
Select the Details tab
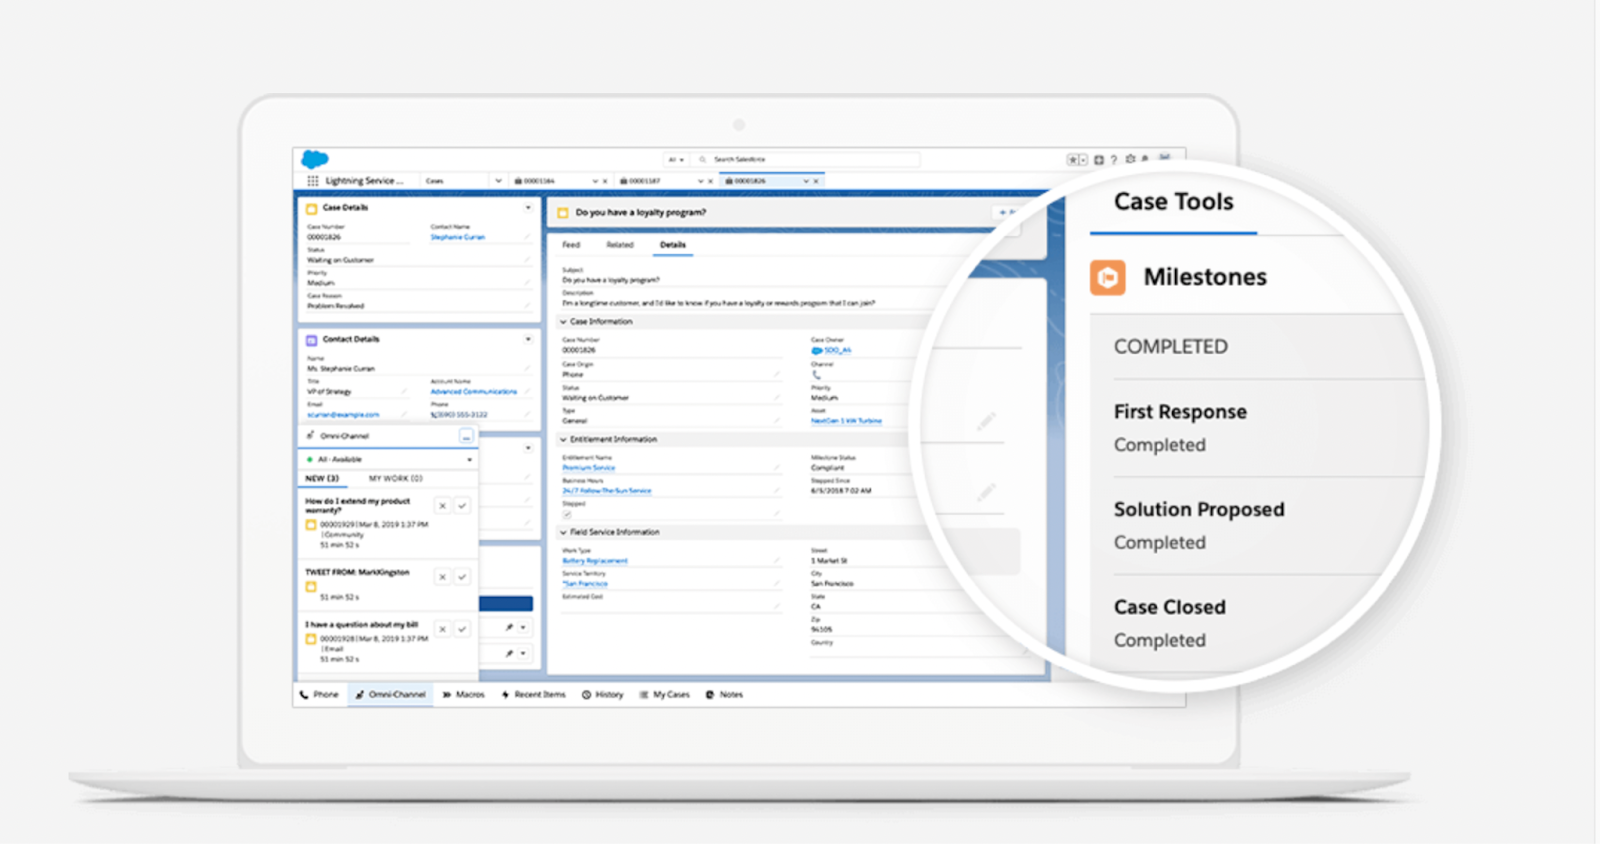coord(673,245)
